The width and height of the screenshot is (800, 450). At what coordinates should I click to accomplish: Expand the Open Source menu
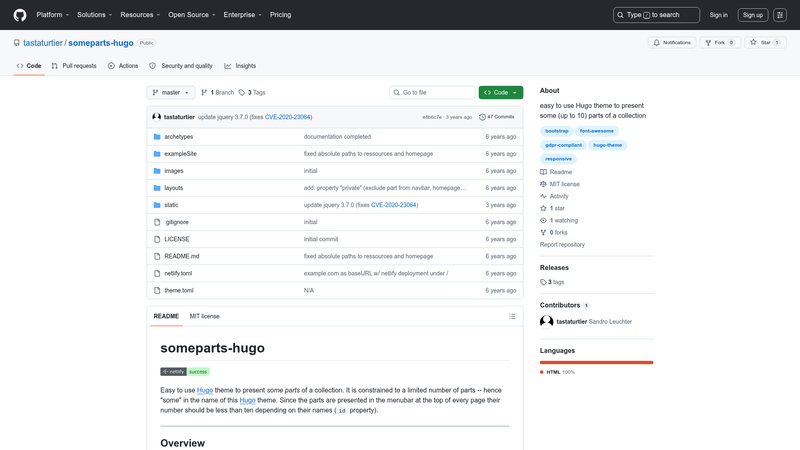(x=192, y=15)
